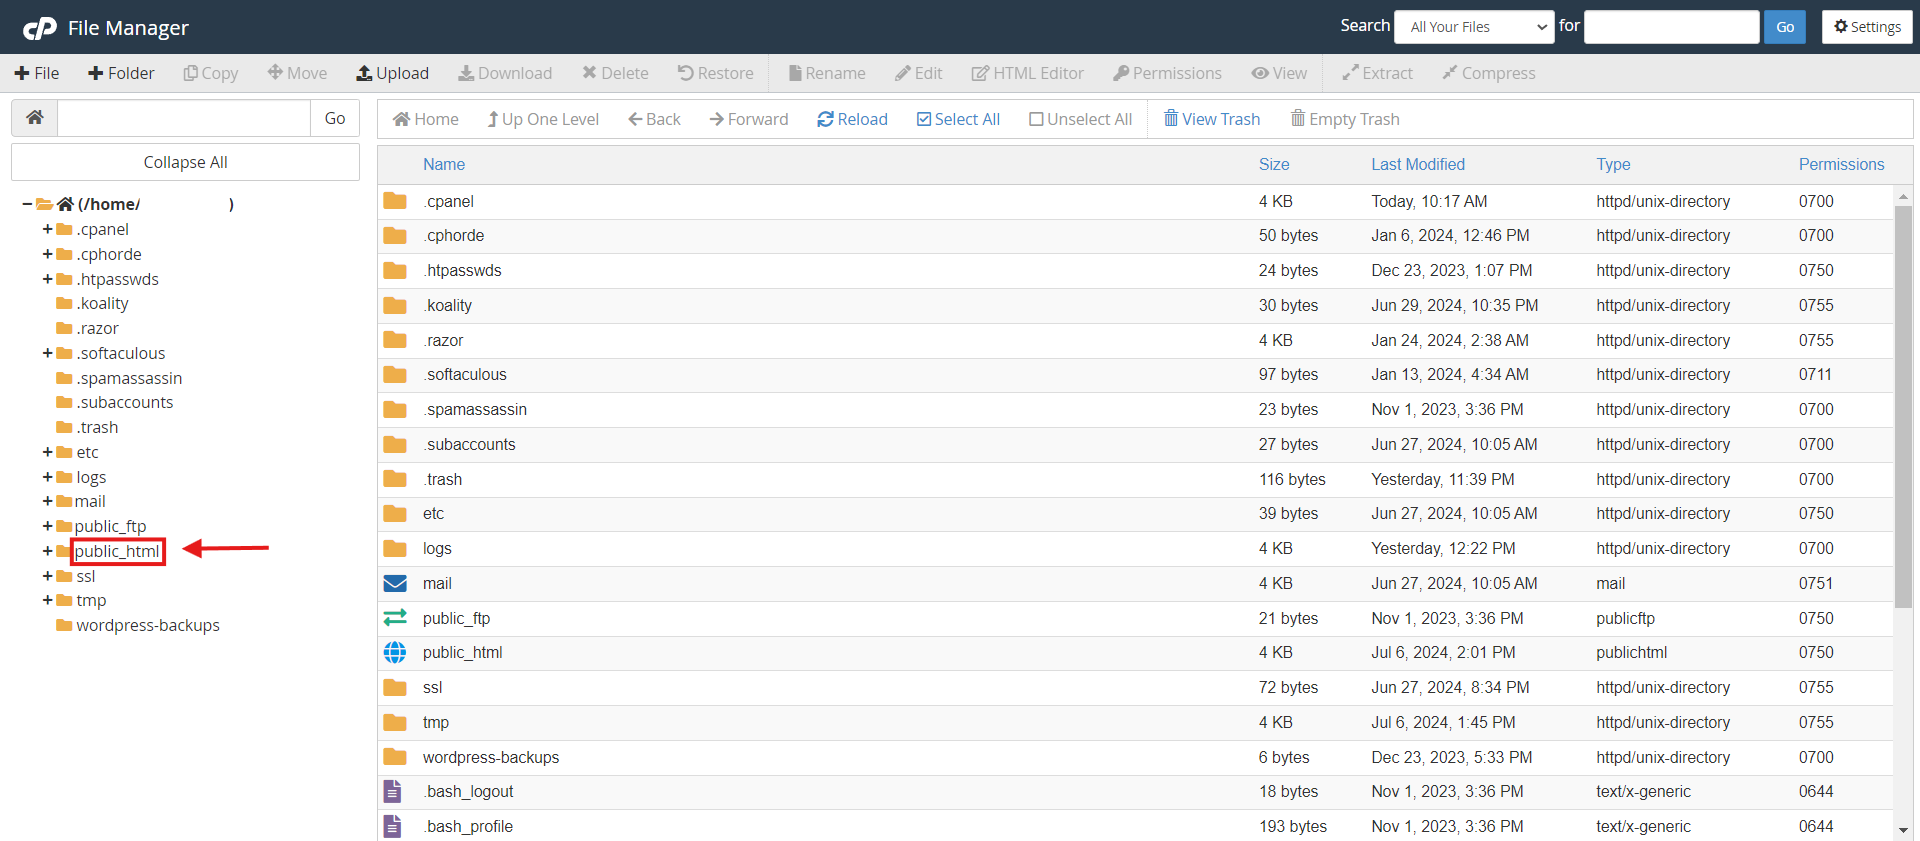Click the mail envelope icon in file list

click(395, 583)
